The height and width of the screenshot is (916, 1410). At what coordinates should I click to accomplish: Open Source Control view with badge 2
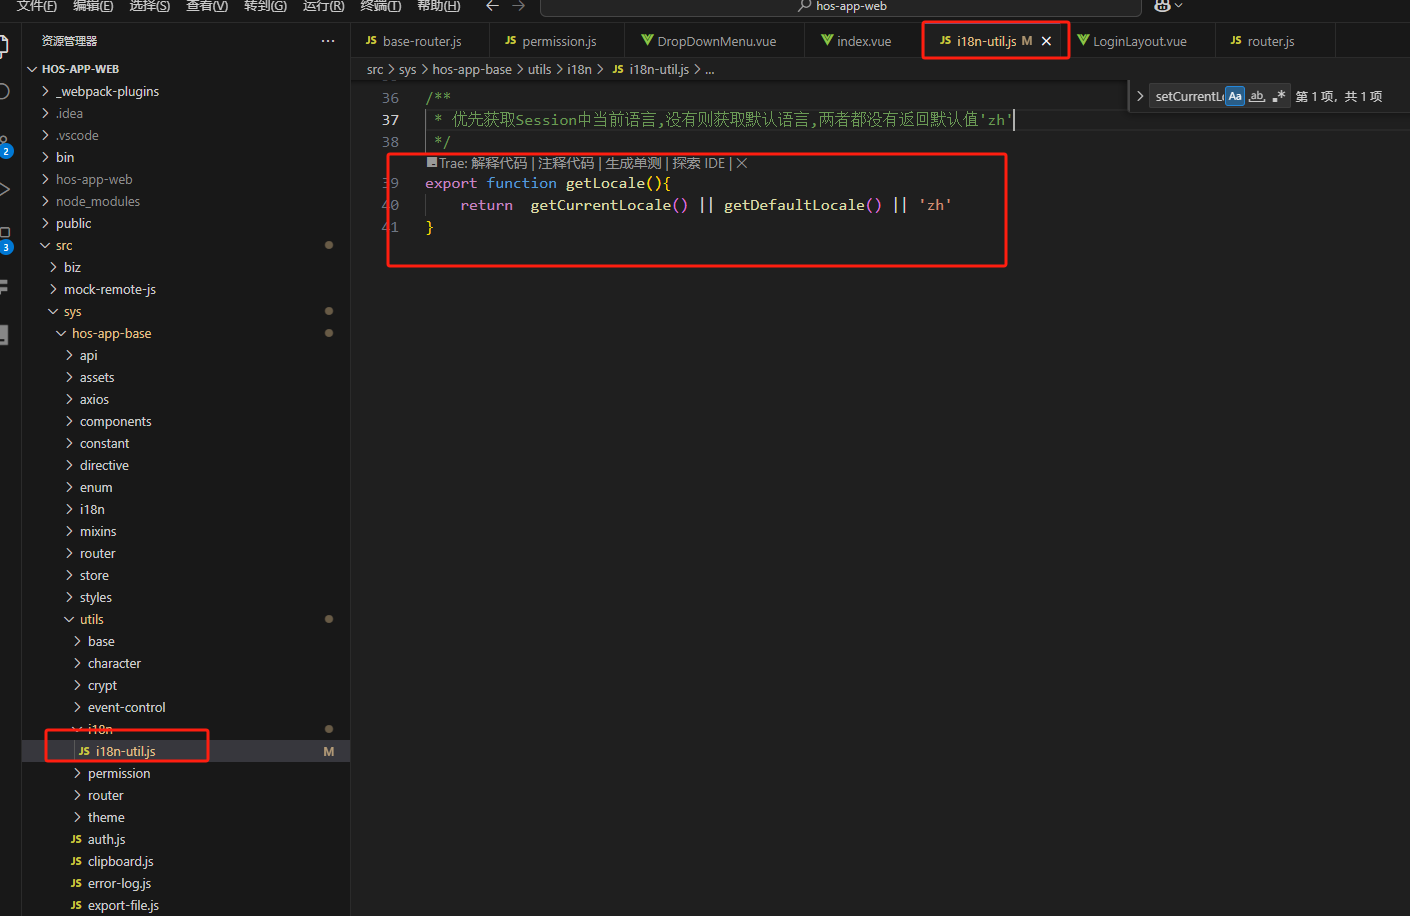4,145
